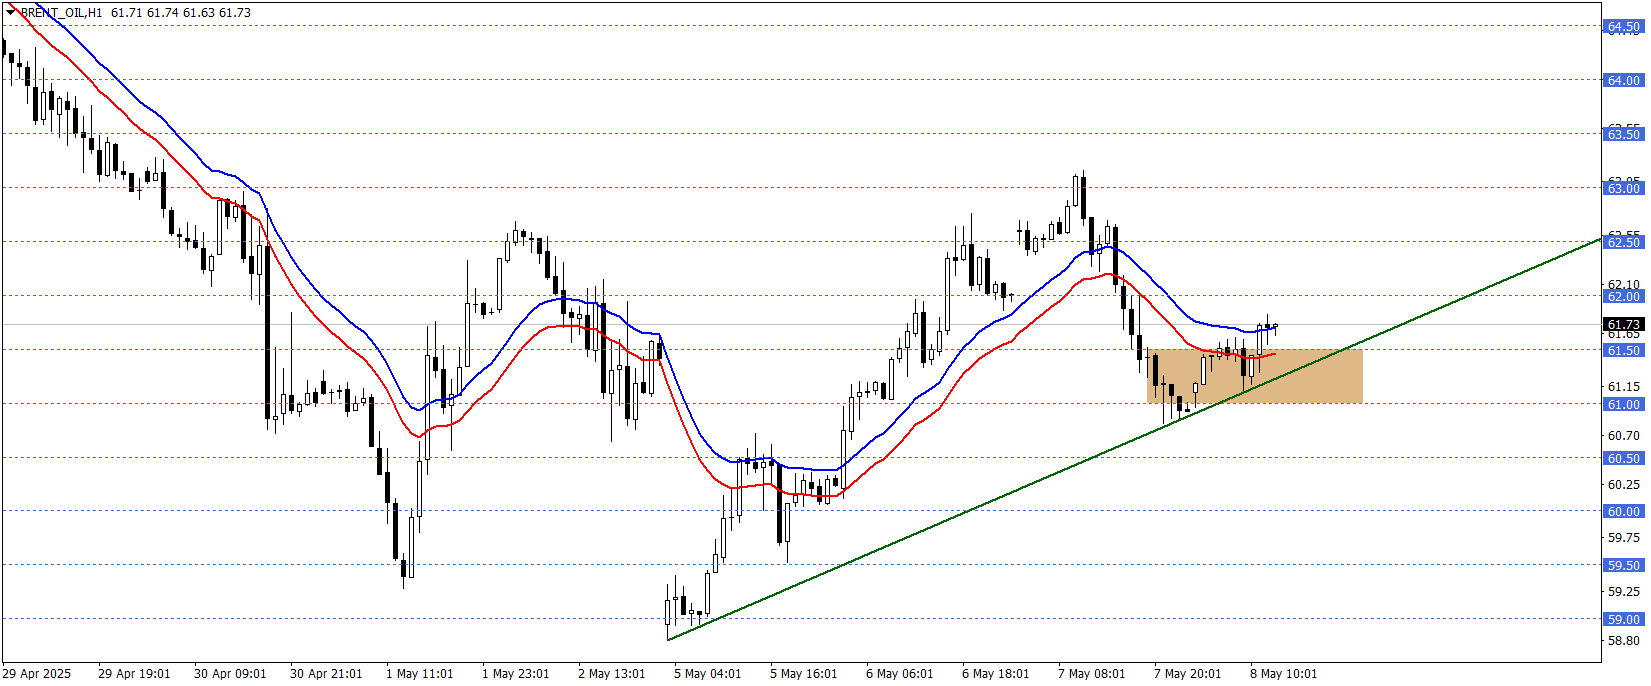
Task: Select the green ascending trendline
Action: click(x=1134, y=439)
